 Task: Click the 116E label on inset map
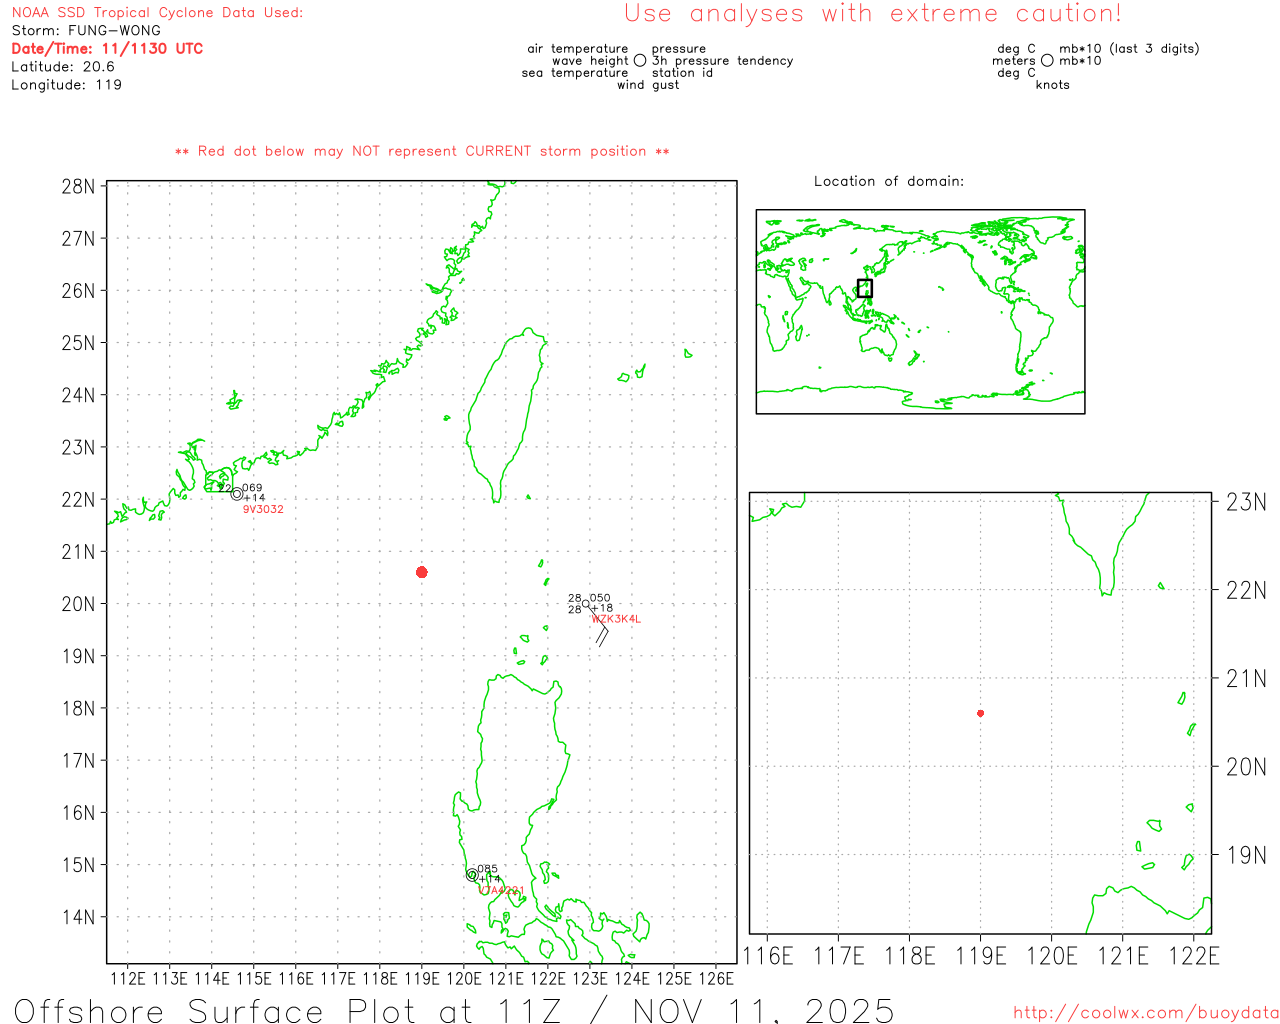coord(768,957)
